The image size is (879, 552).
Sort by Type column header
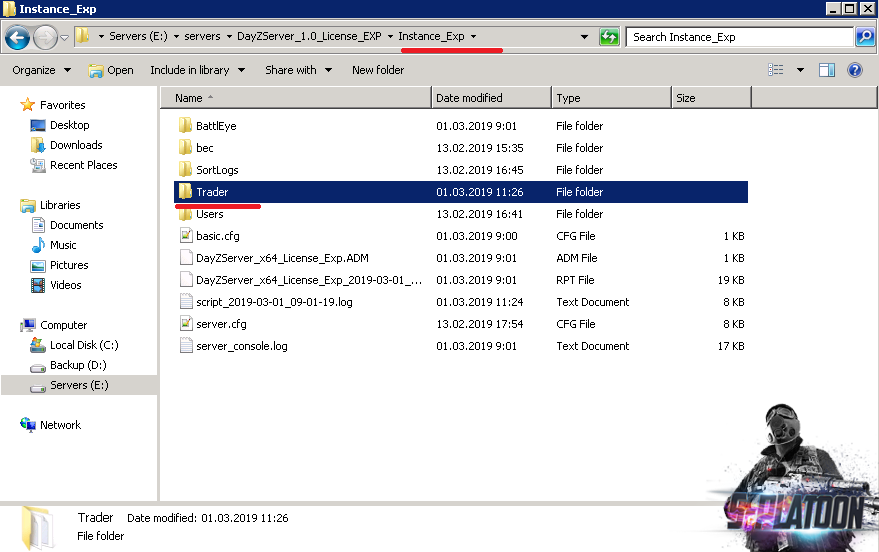[x=612, y=98]
